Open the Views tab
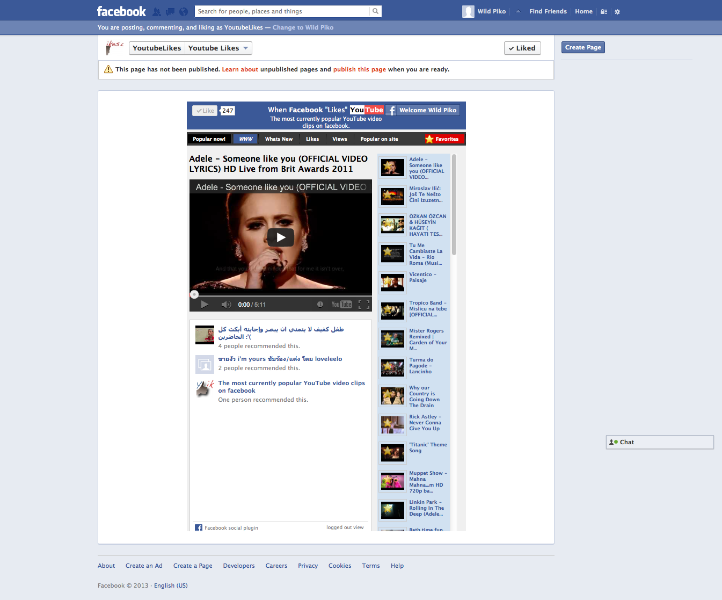This screenshot has width=722, height=600. point(340,139)
